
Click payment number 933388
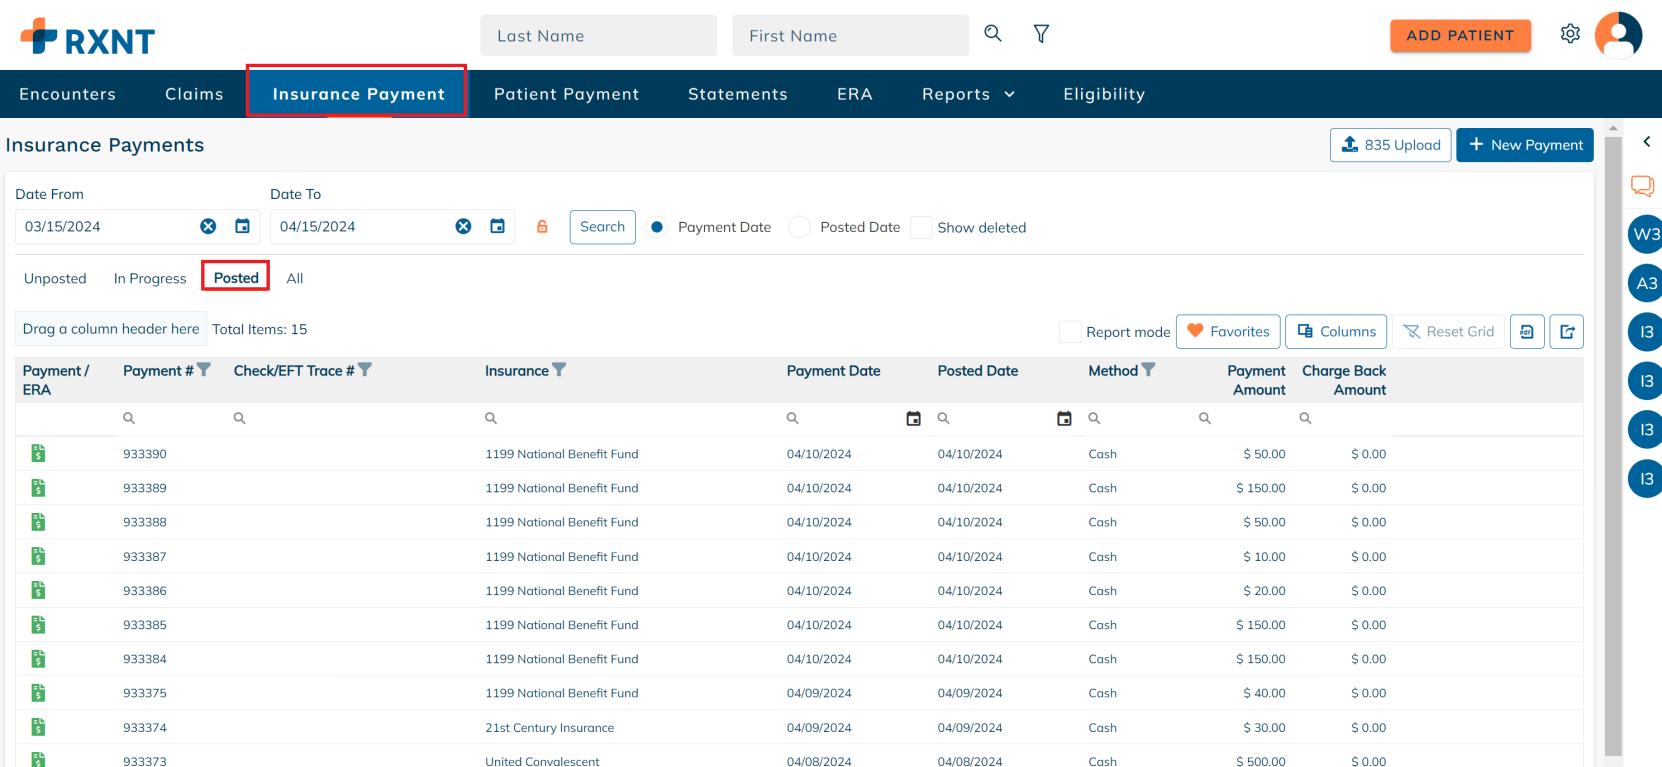coord(145,522)
